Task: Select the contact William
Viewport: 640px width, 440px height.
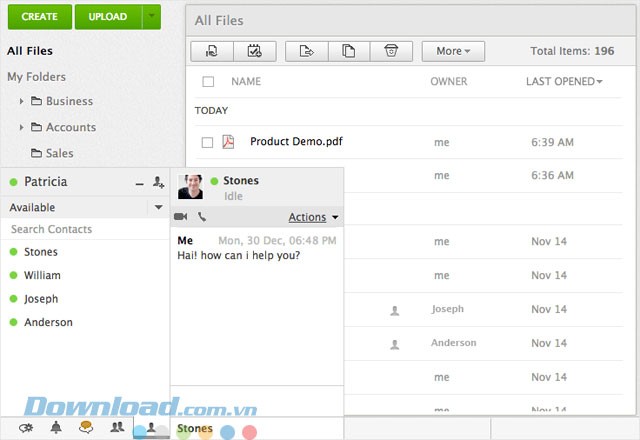Action: pyautogui.click(x=42, y=276)
